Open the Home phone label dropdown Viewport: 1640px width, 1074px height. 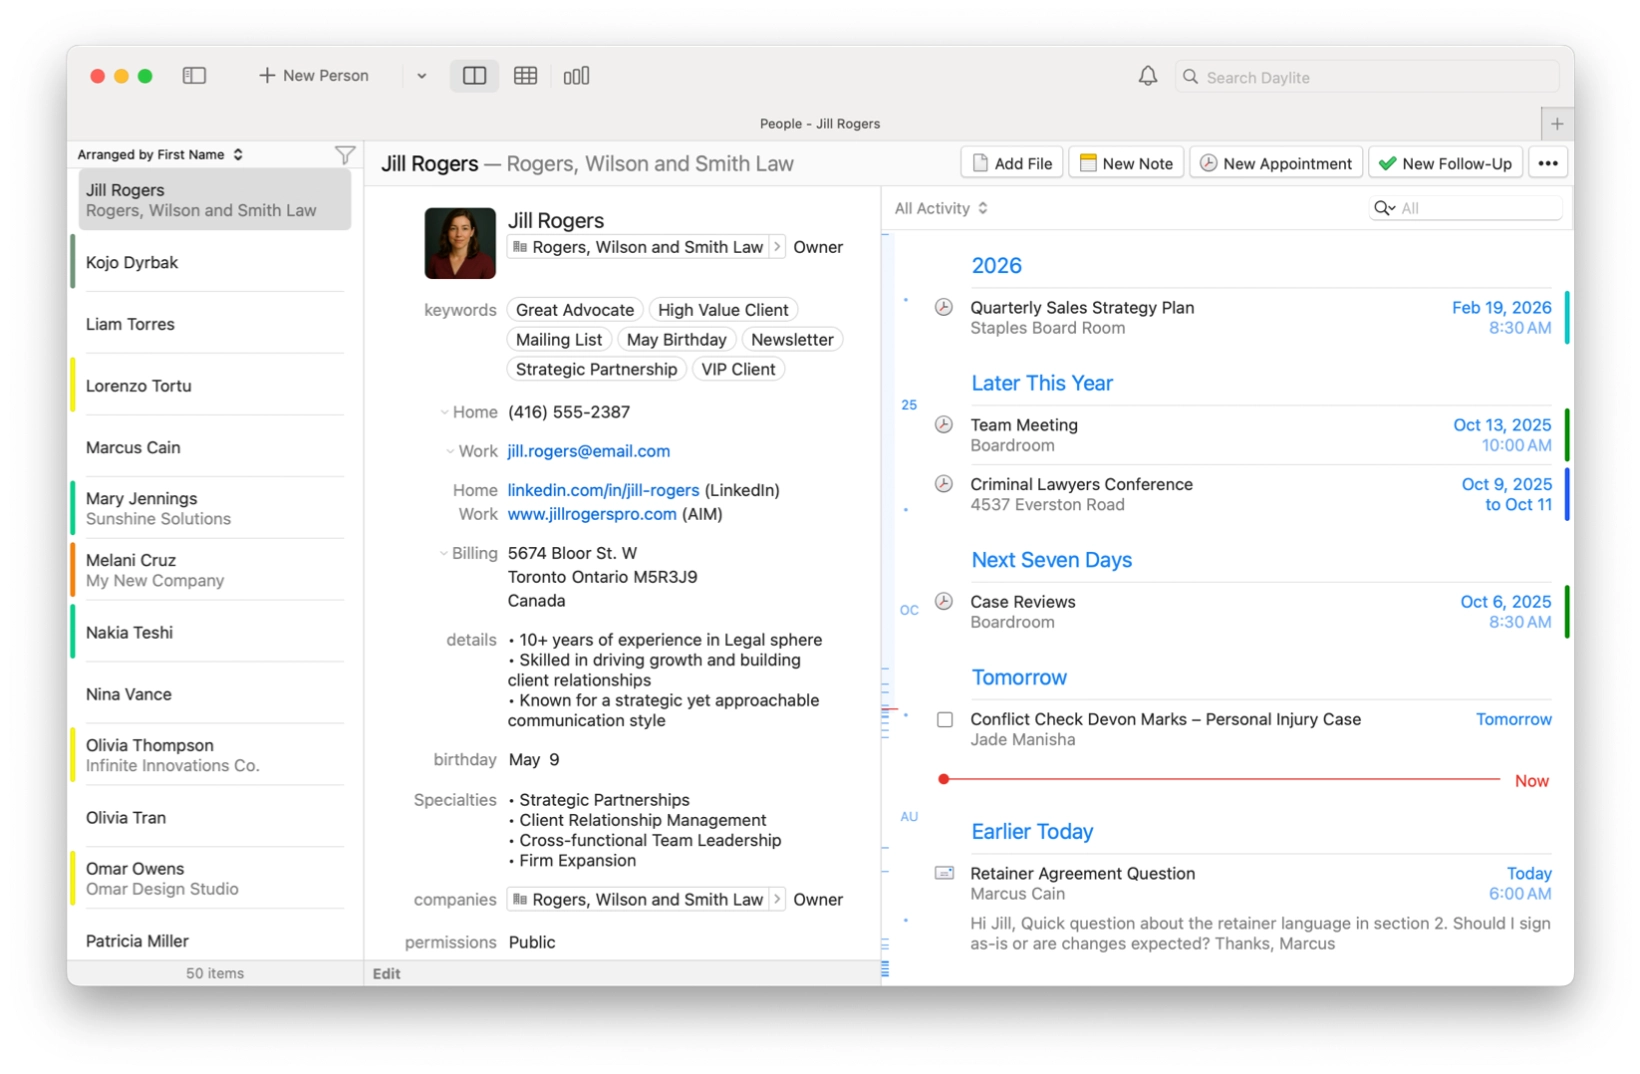tap(444, 412)
